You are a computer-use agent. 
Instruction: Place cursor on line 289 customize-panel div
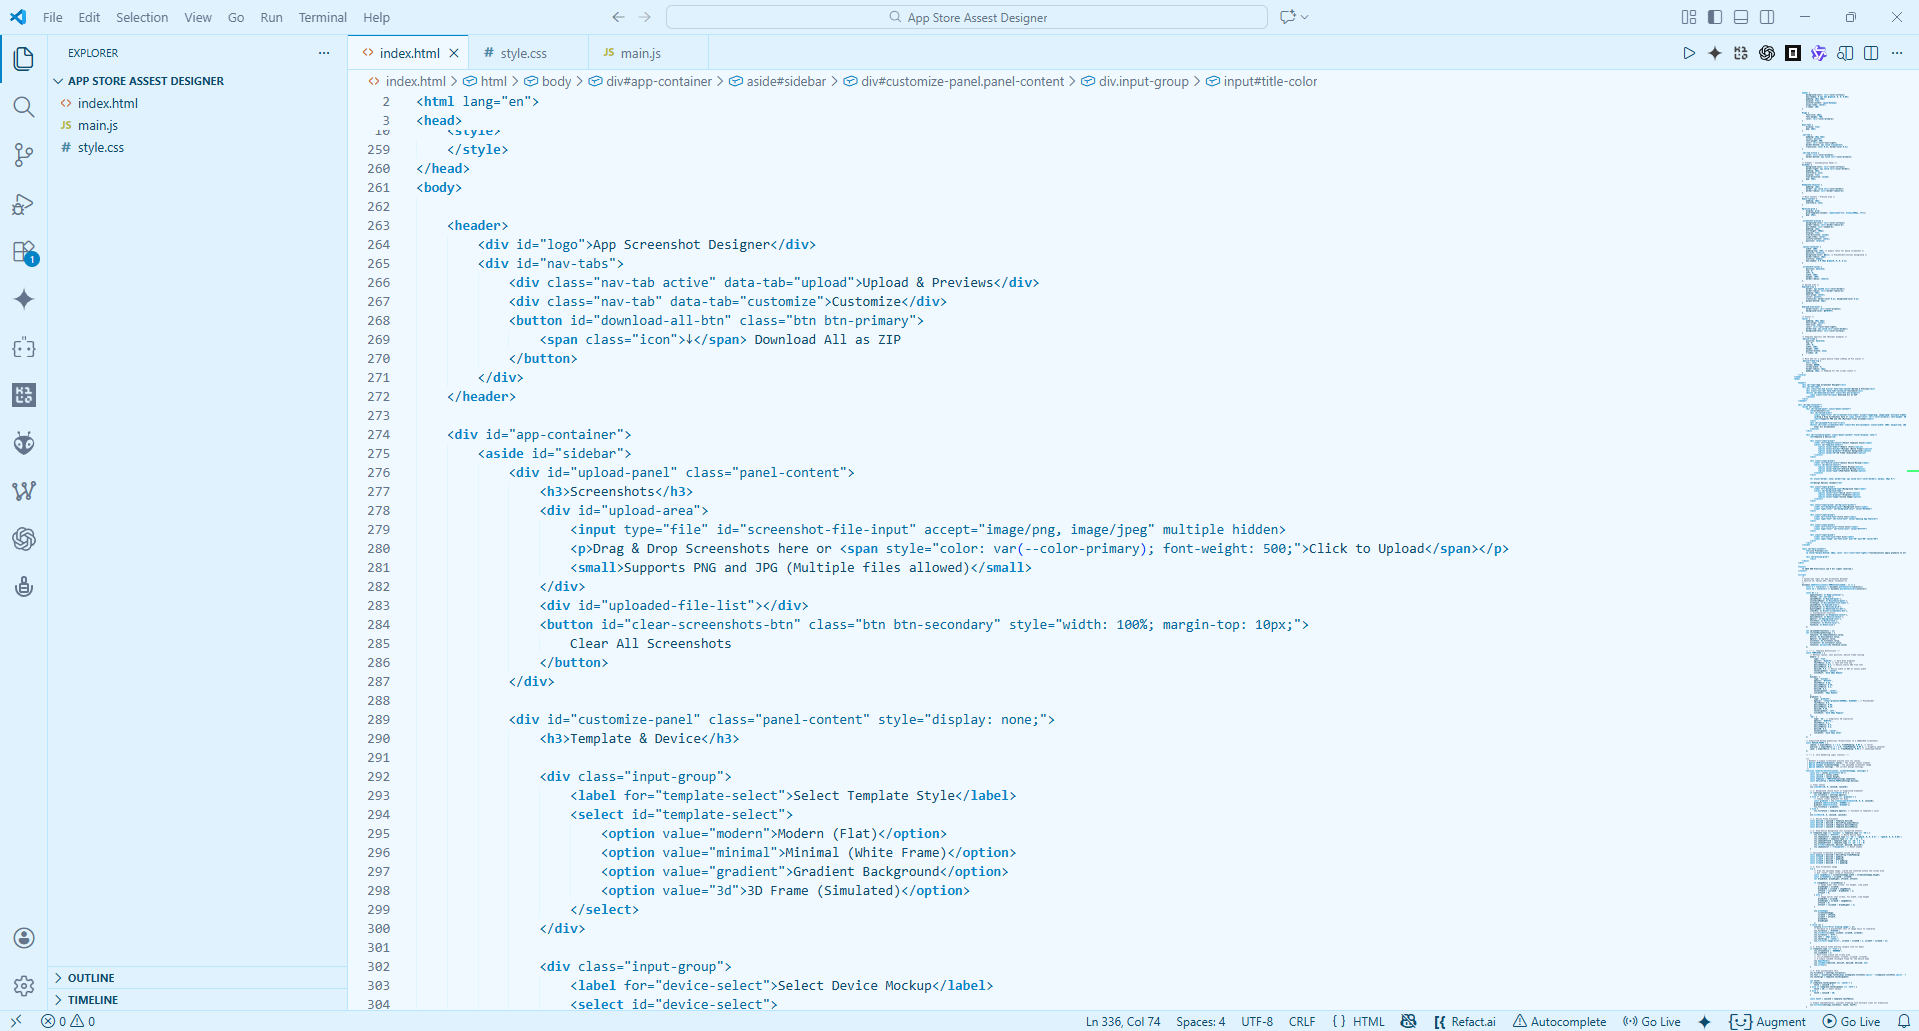click(781, 719)
